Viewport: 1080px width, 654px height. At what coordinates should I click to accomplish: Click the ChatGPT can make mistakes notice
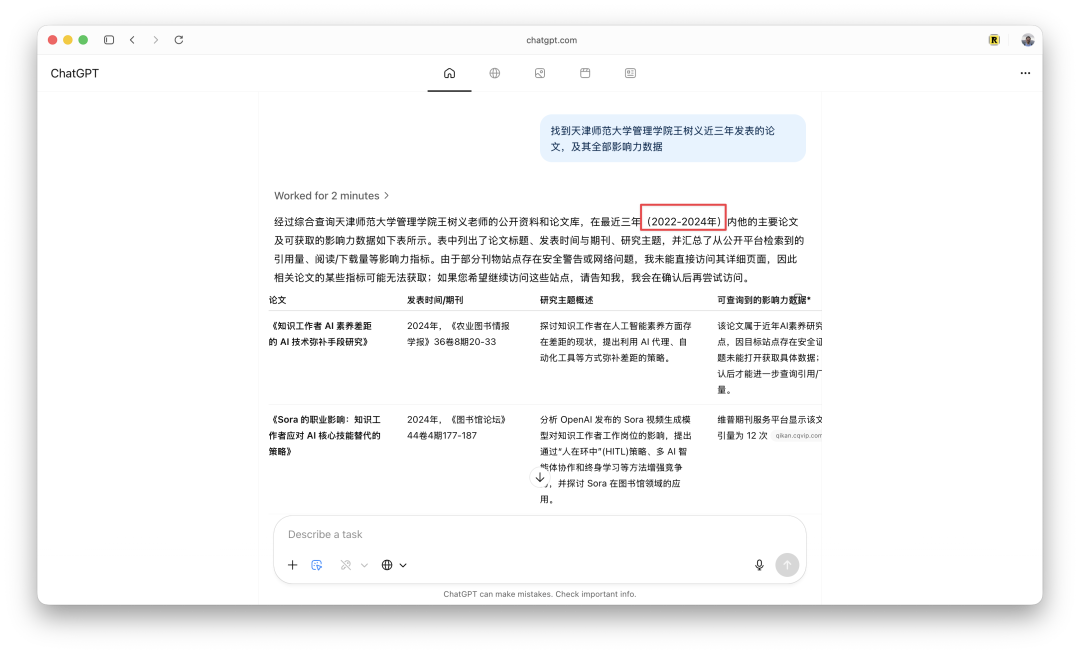539,594
